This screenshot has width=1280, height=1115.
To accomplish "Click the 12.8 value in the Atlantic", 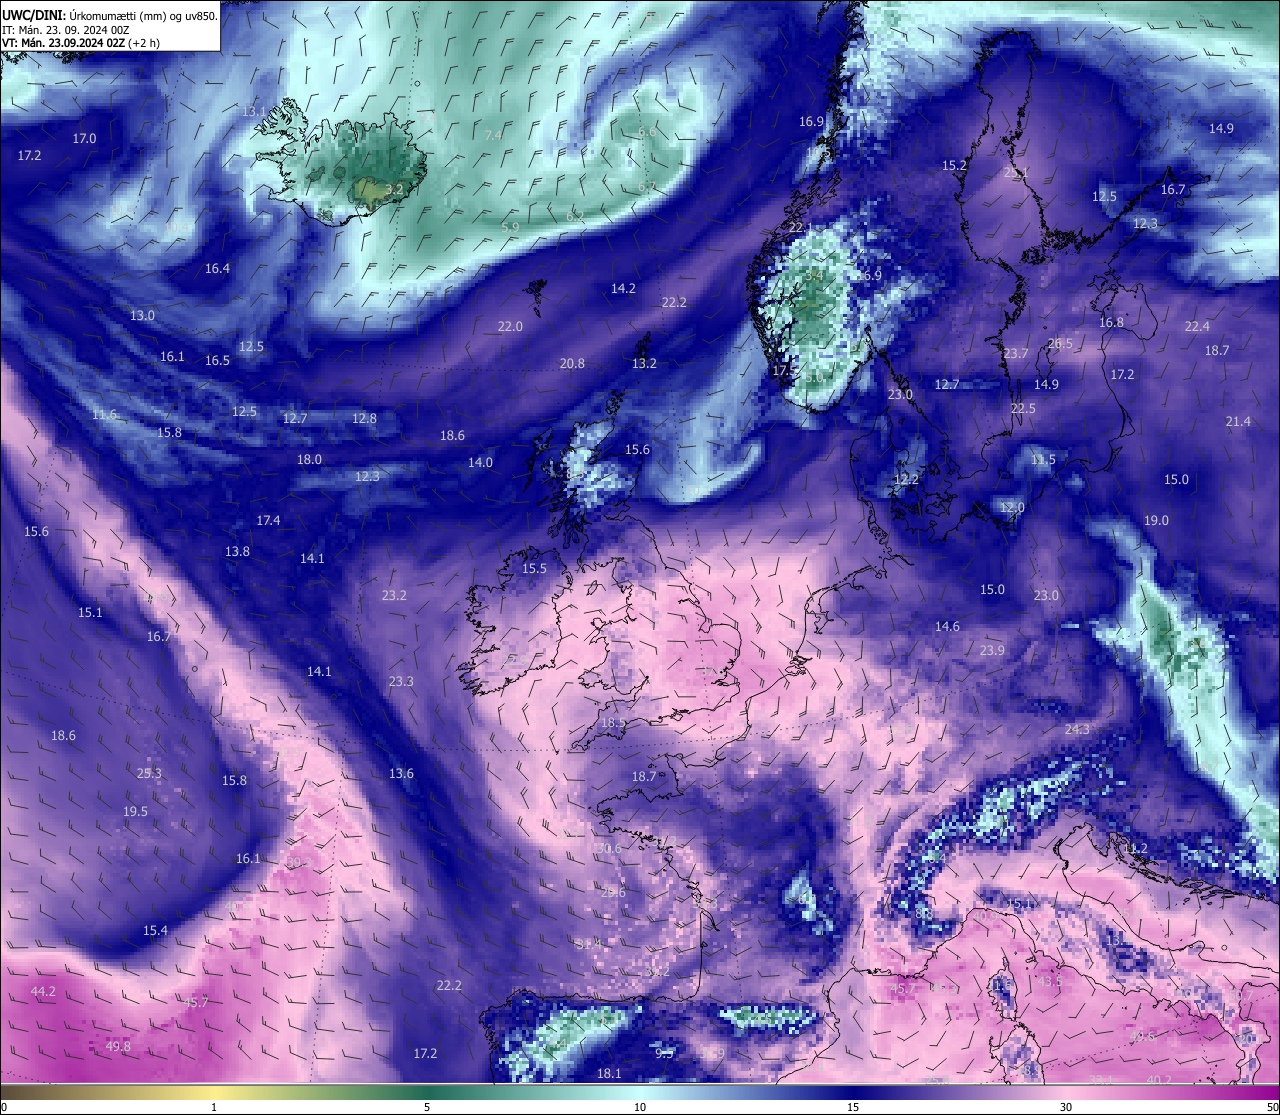I will click(364, 418).
